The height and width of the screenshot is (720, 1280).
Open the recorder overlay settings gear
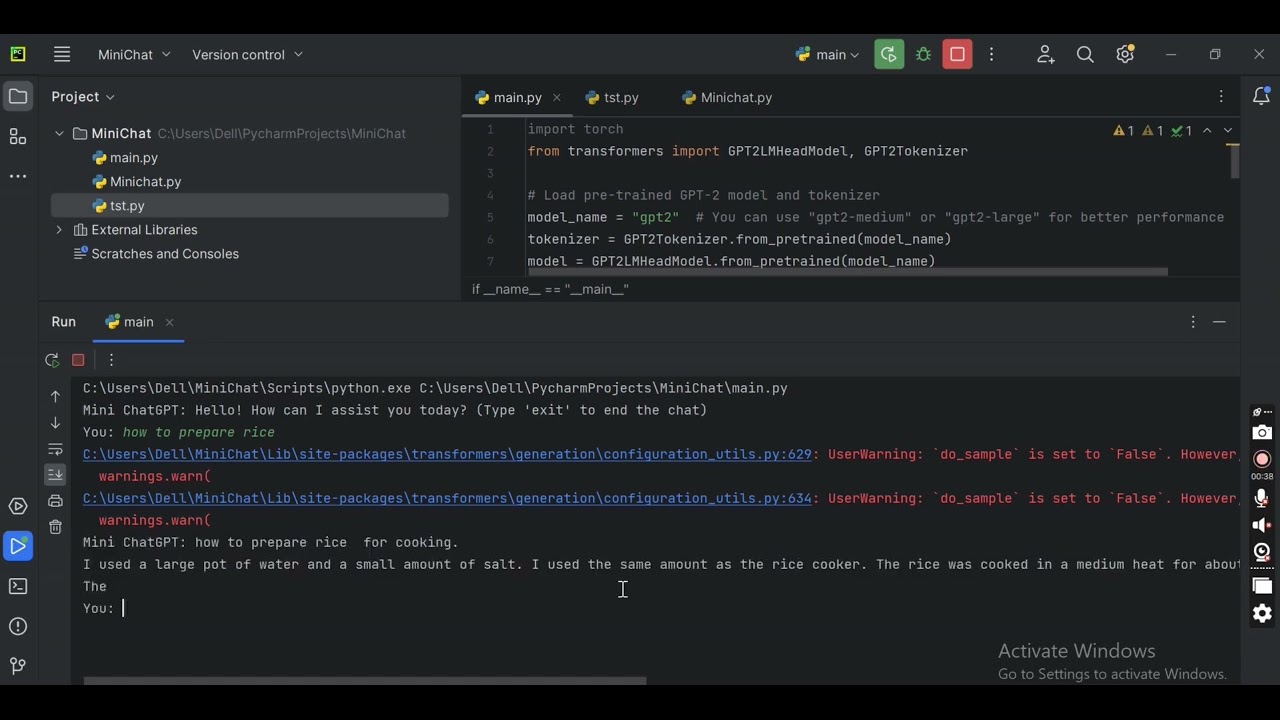[x=1262, y=613]
